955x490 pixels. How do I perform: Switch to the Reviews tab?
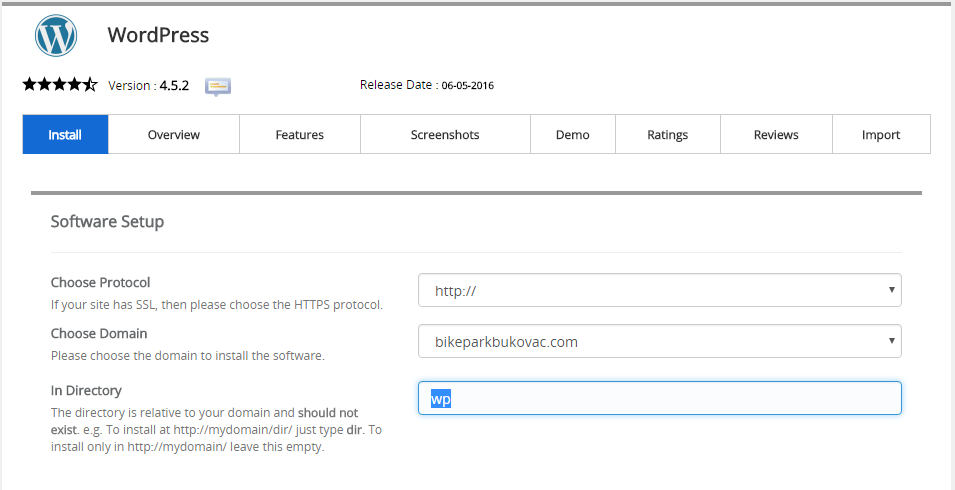[776, 135]
